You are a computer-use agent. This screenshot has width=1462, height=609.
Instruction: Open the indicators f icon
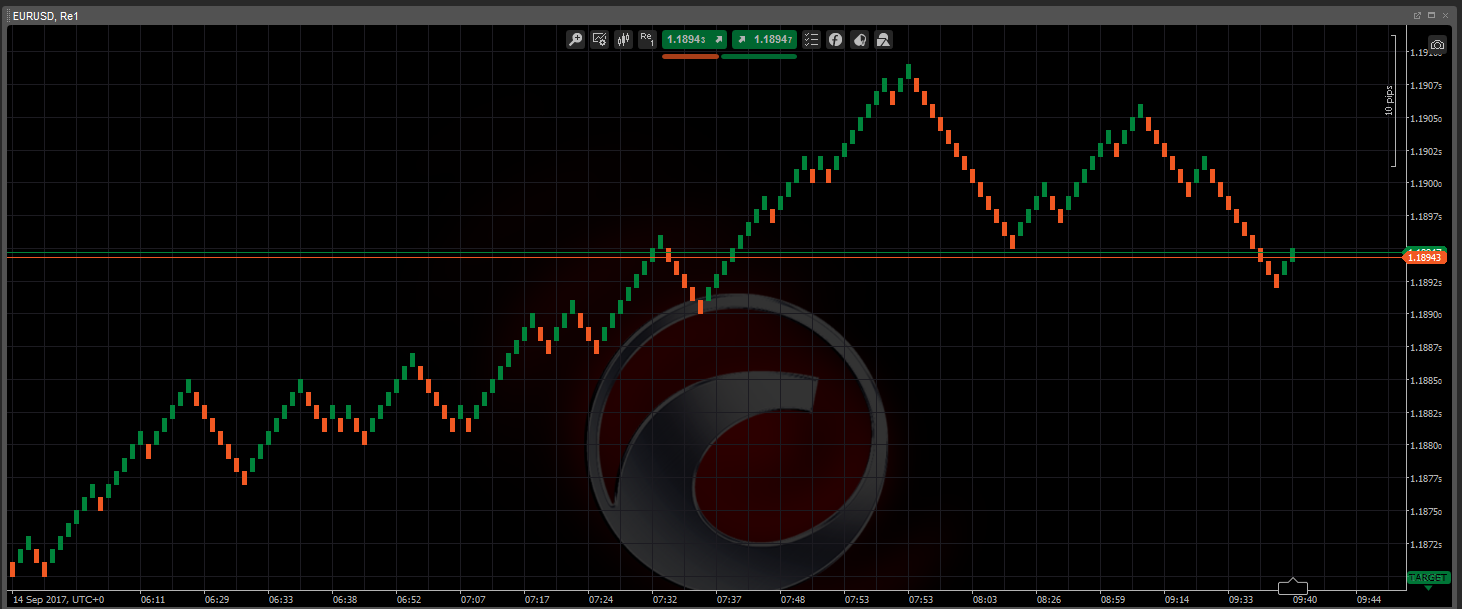pyautogui.click(x=835, y=40)
